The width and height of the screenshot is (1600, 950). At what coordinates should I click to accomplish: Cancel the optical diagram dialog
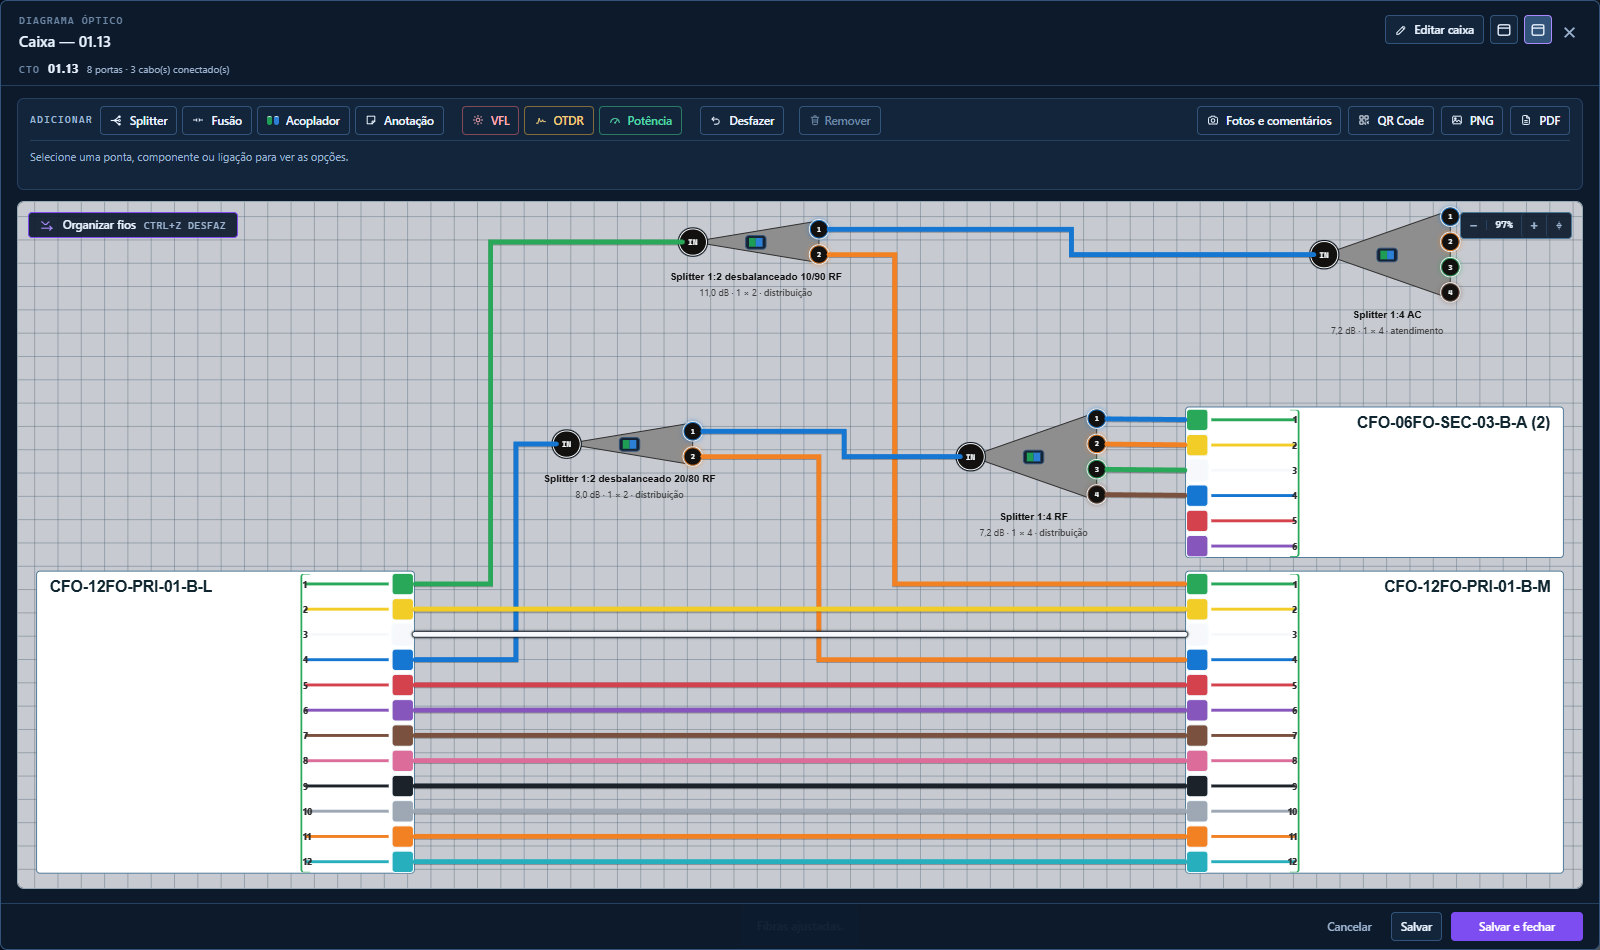1349,927
